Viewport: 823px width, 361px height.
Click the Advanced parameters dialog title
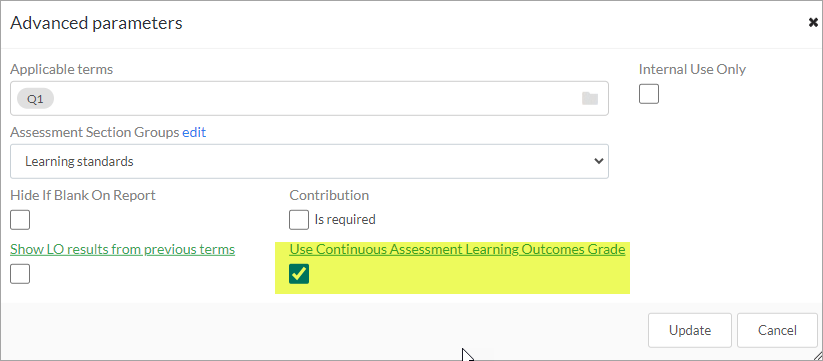pyautogui.click(x=97, y=23)
